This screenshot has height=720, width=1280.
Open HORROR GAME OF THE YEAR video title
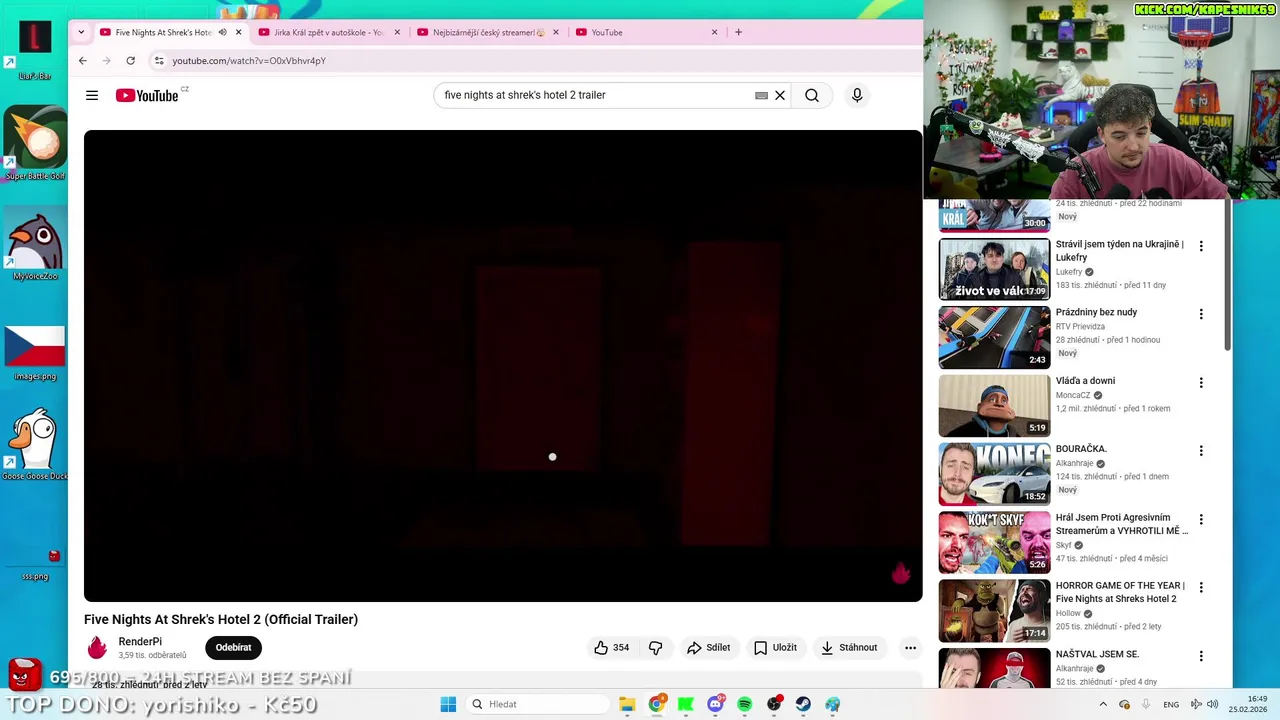pos(1120,592)
